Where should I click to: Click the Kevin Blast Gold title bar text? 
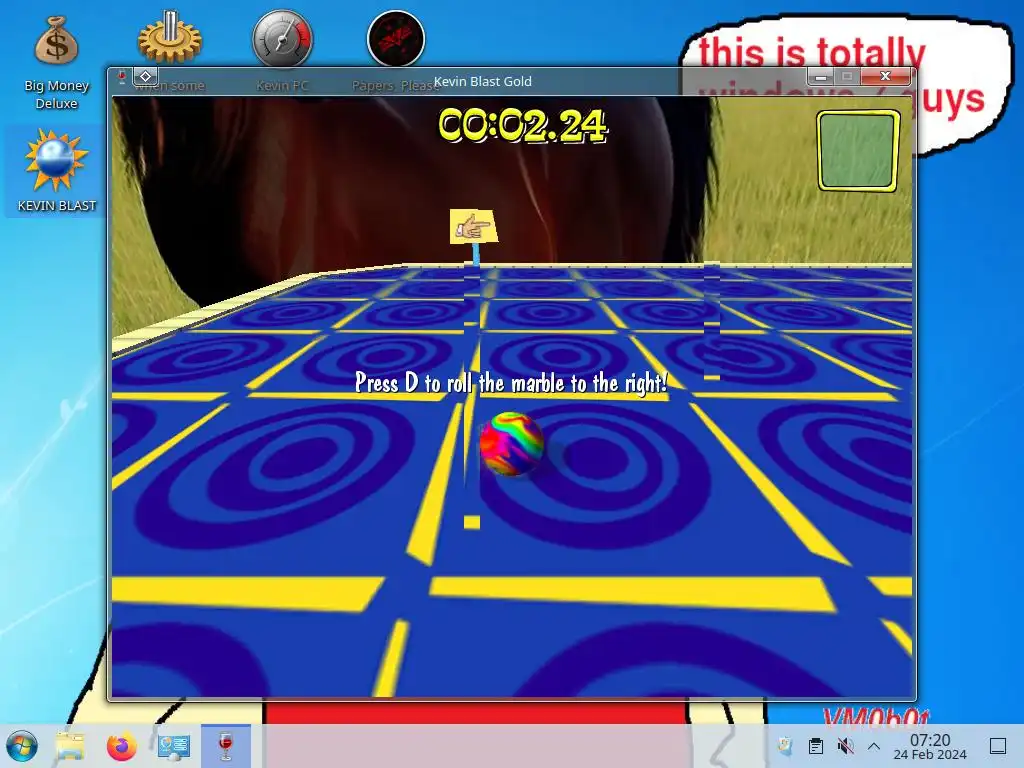[x=483, y=82]
